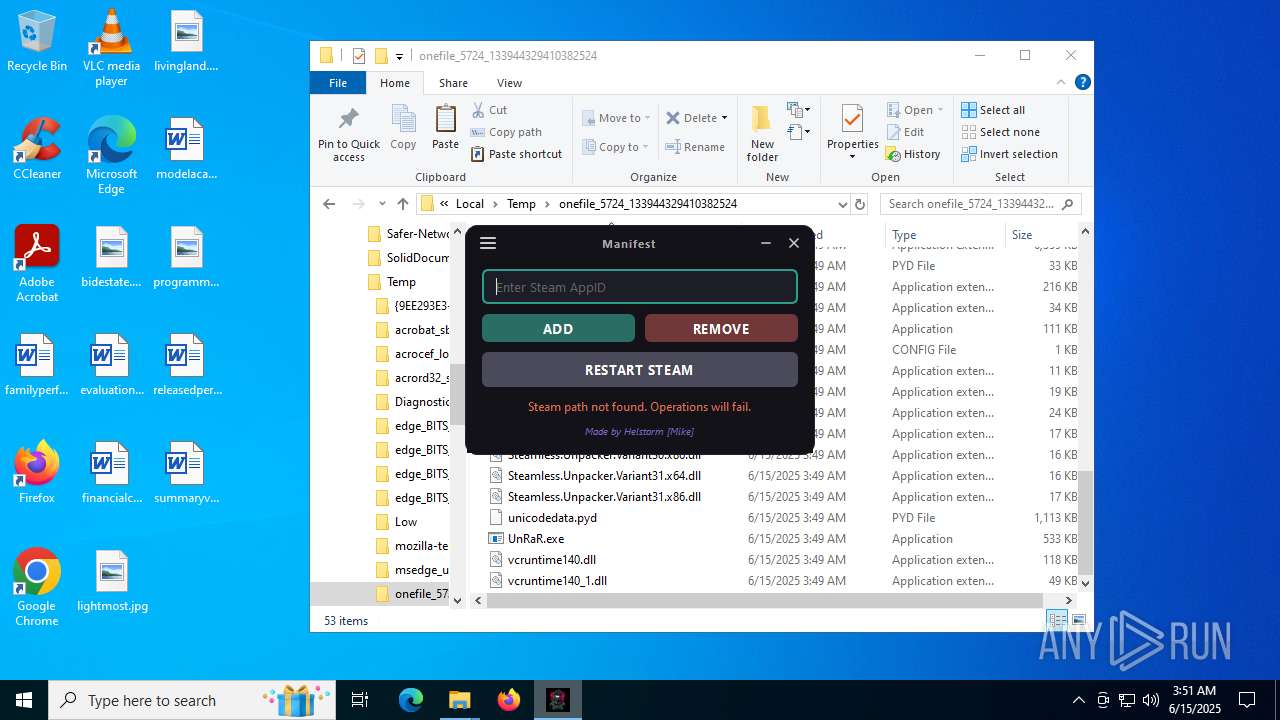Image resolution: width=1280 pixels, height=720 pixels.
Task: Open Explorer Help icon
Action: (1082, 83)
